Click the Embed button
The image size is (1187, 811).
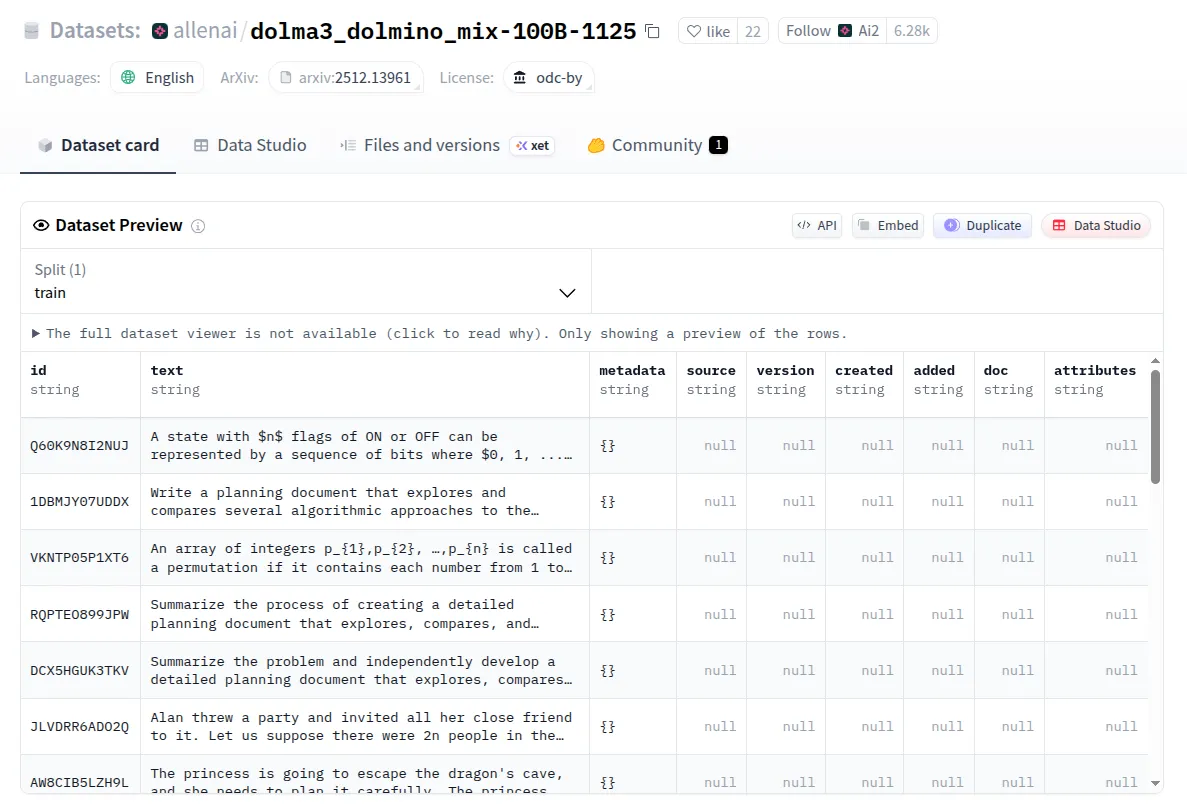pos(888,225)
